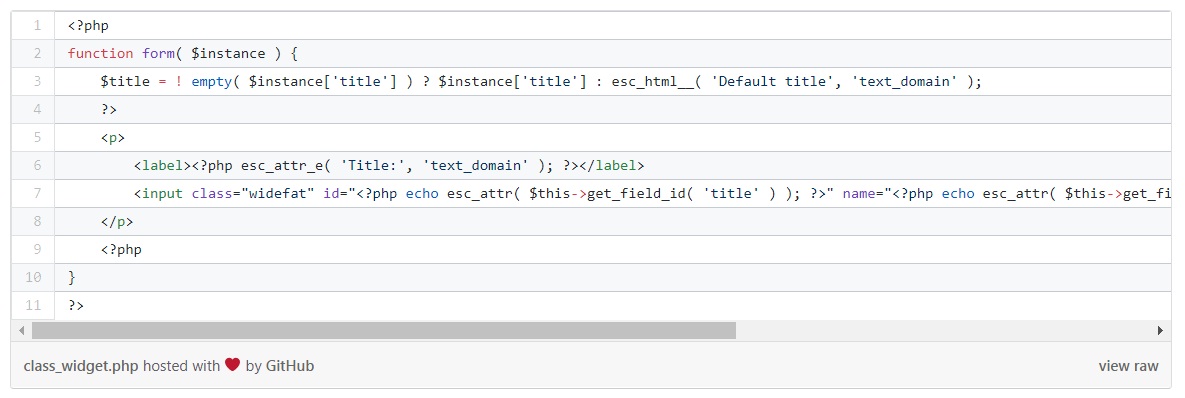Select line number 11
Viewport: 1185px width, 398px height.
[34, 305]
